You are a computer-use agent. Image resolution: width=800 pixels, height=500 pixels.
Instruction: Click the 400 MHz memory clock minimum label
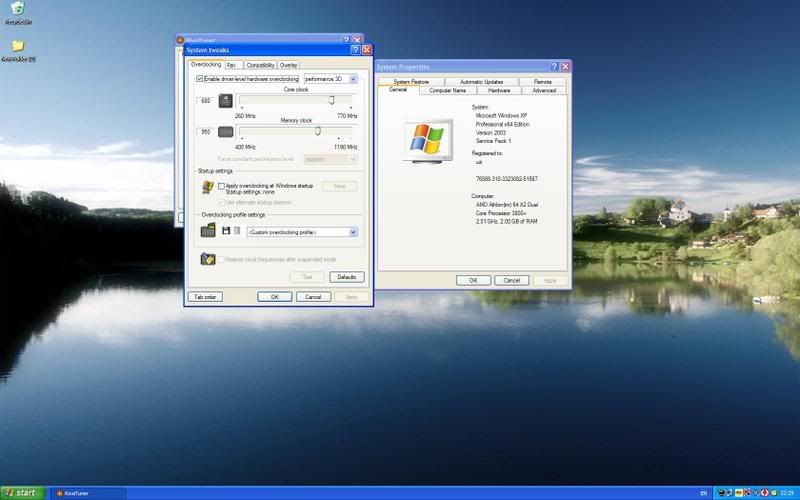pyautogui.click(x=245, y=147)
